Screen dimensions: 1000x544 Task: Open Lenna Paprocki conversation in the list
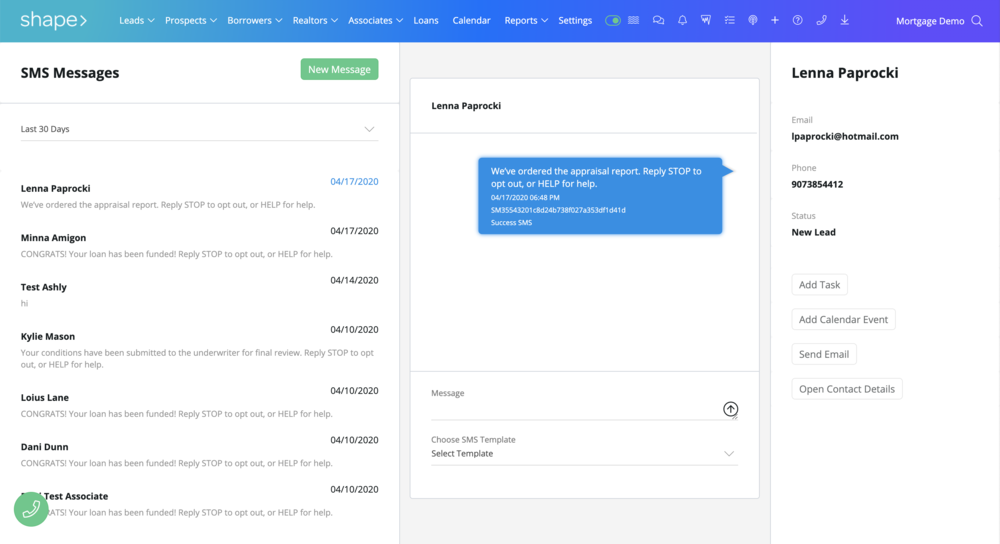tap(199, 196)
